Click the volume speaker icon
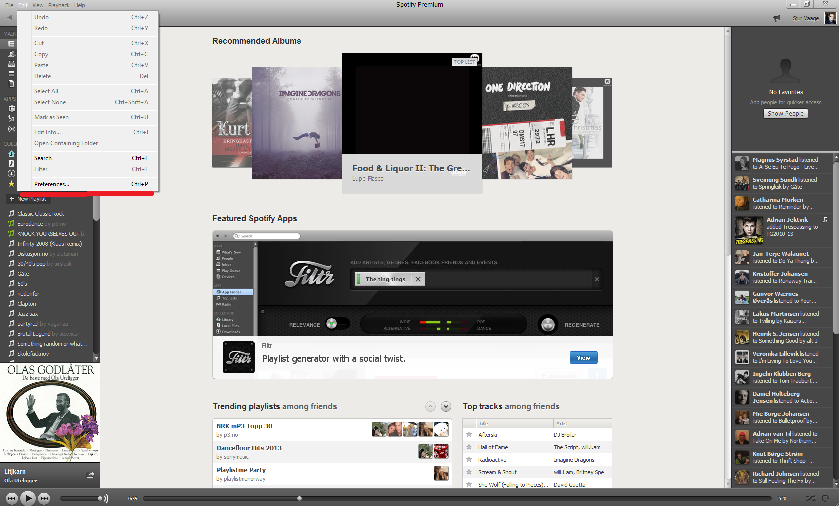 103,499
